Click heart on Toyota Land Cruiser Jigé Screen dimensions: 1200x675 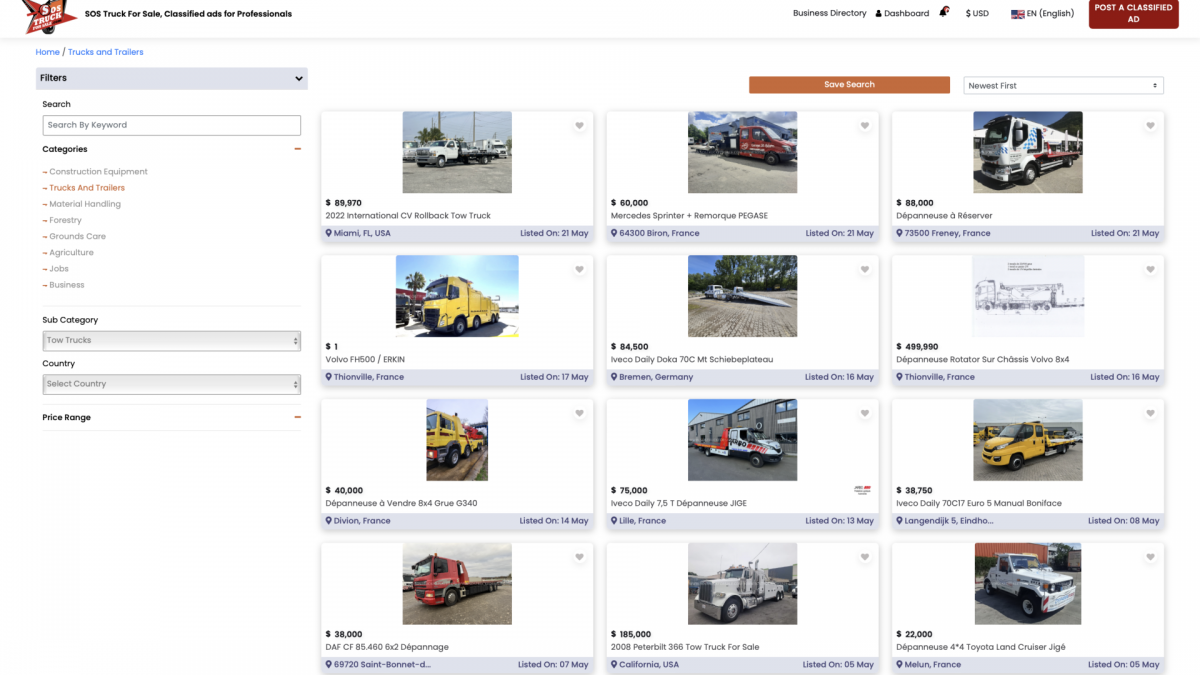point(1150,558)
